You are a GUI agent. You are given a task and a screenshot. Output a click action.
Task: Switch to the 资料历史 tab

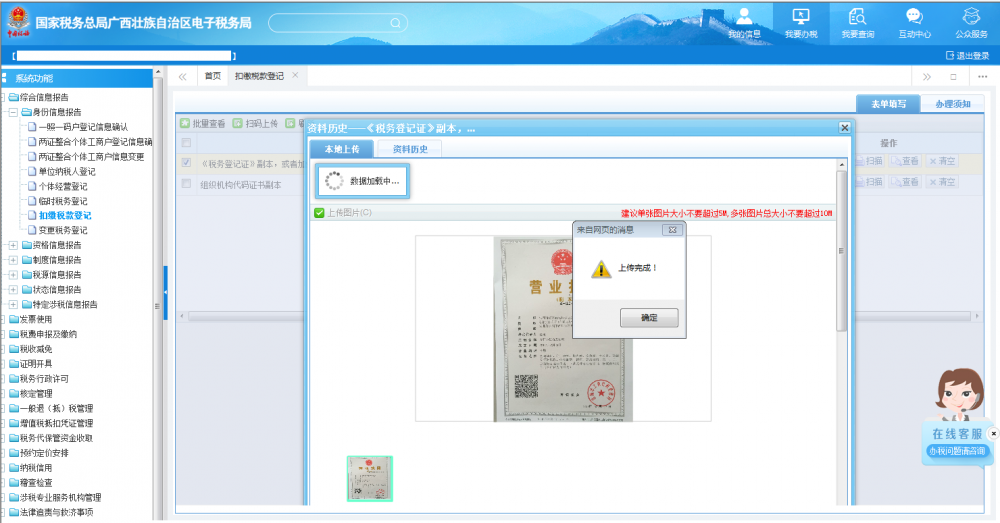pyautogui.click(x=409, y=149)
